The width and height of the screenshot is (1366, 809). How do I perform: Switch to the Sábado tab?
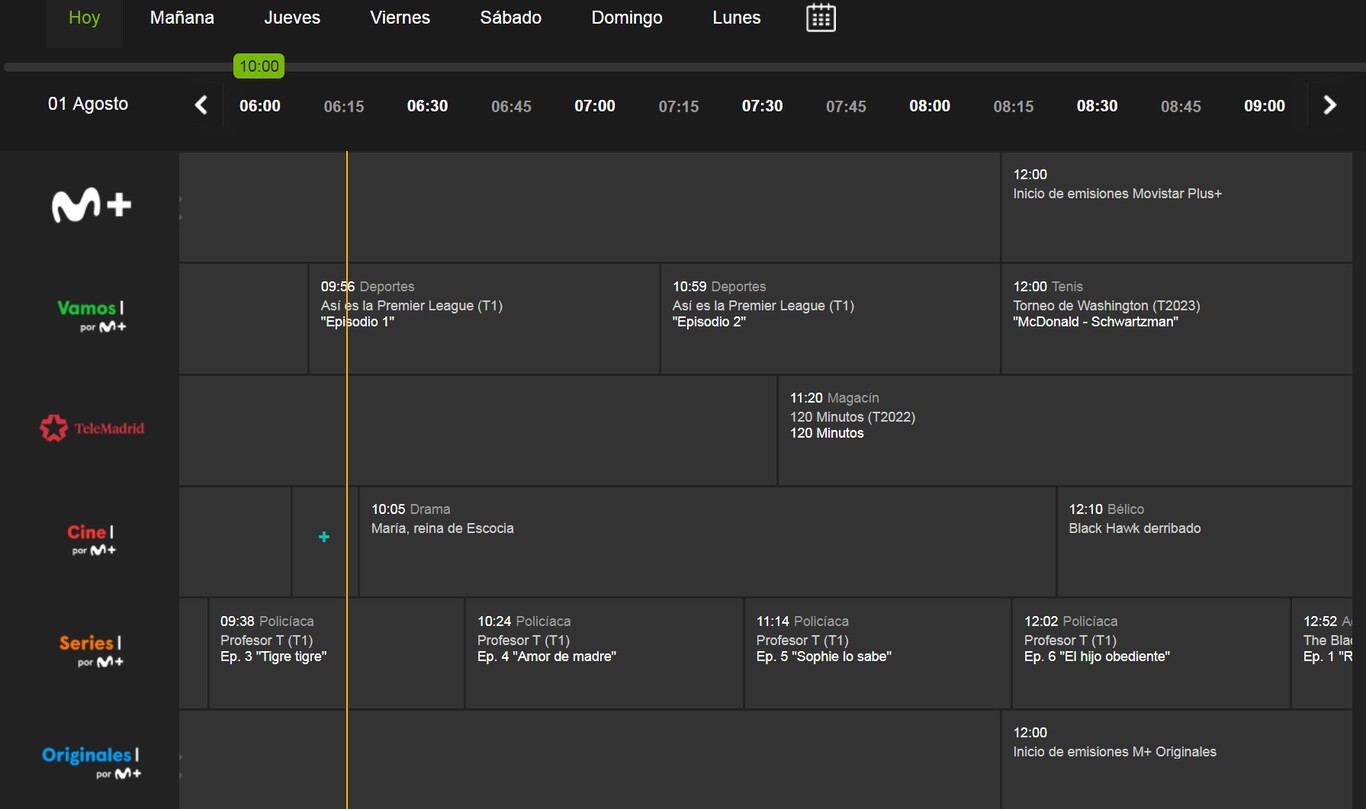coord(511,18)
